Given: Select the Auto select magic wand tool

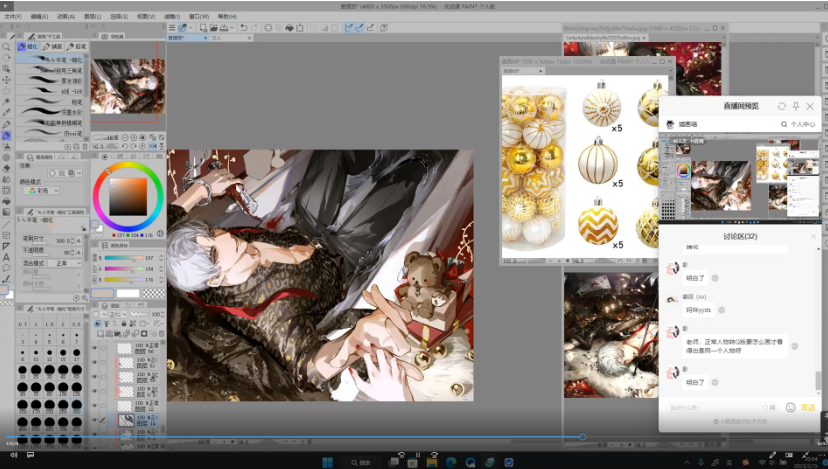Looking at the screenshot, I should pyautogui.click(x=6, y=101).
